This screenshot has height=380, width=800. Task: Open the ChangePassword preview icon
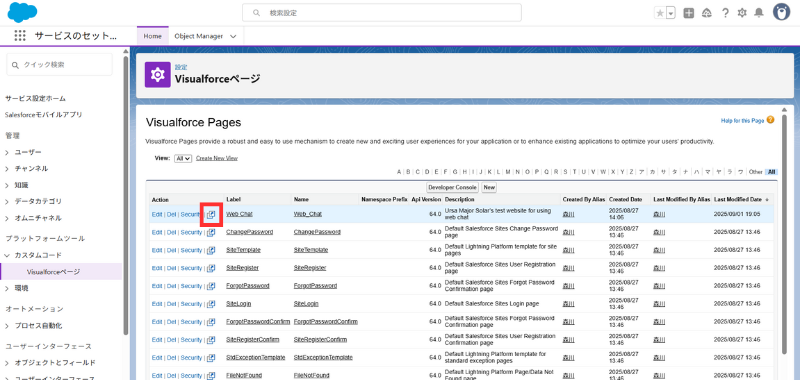(x=211, y=232)
